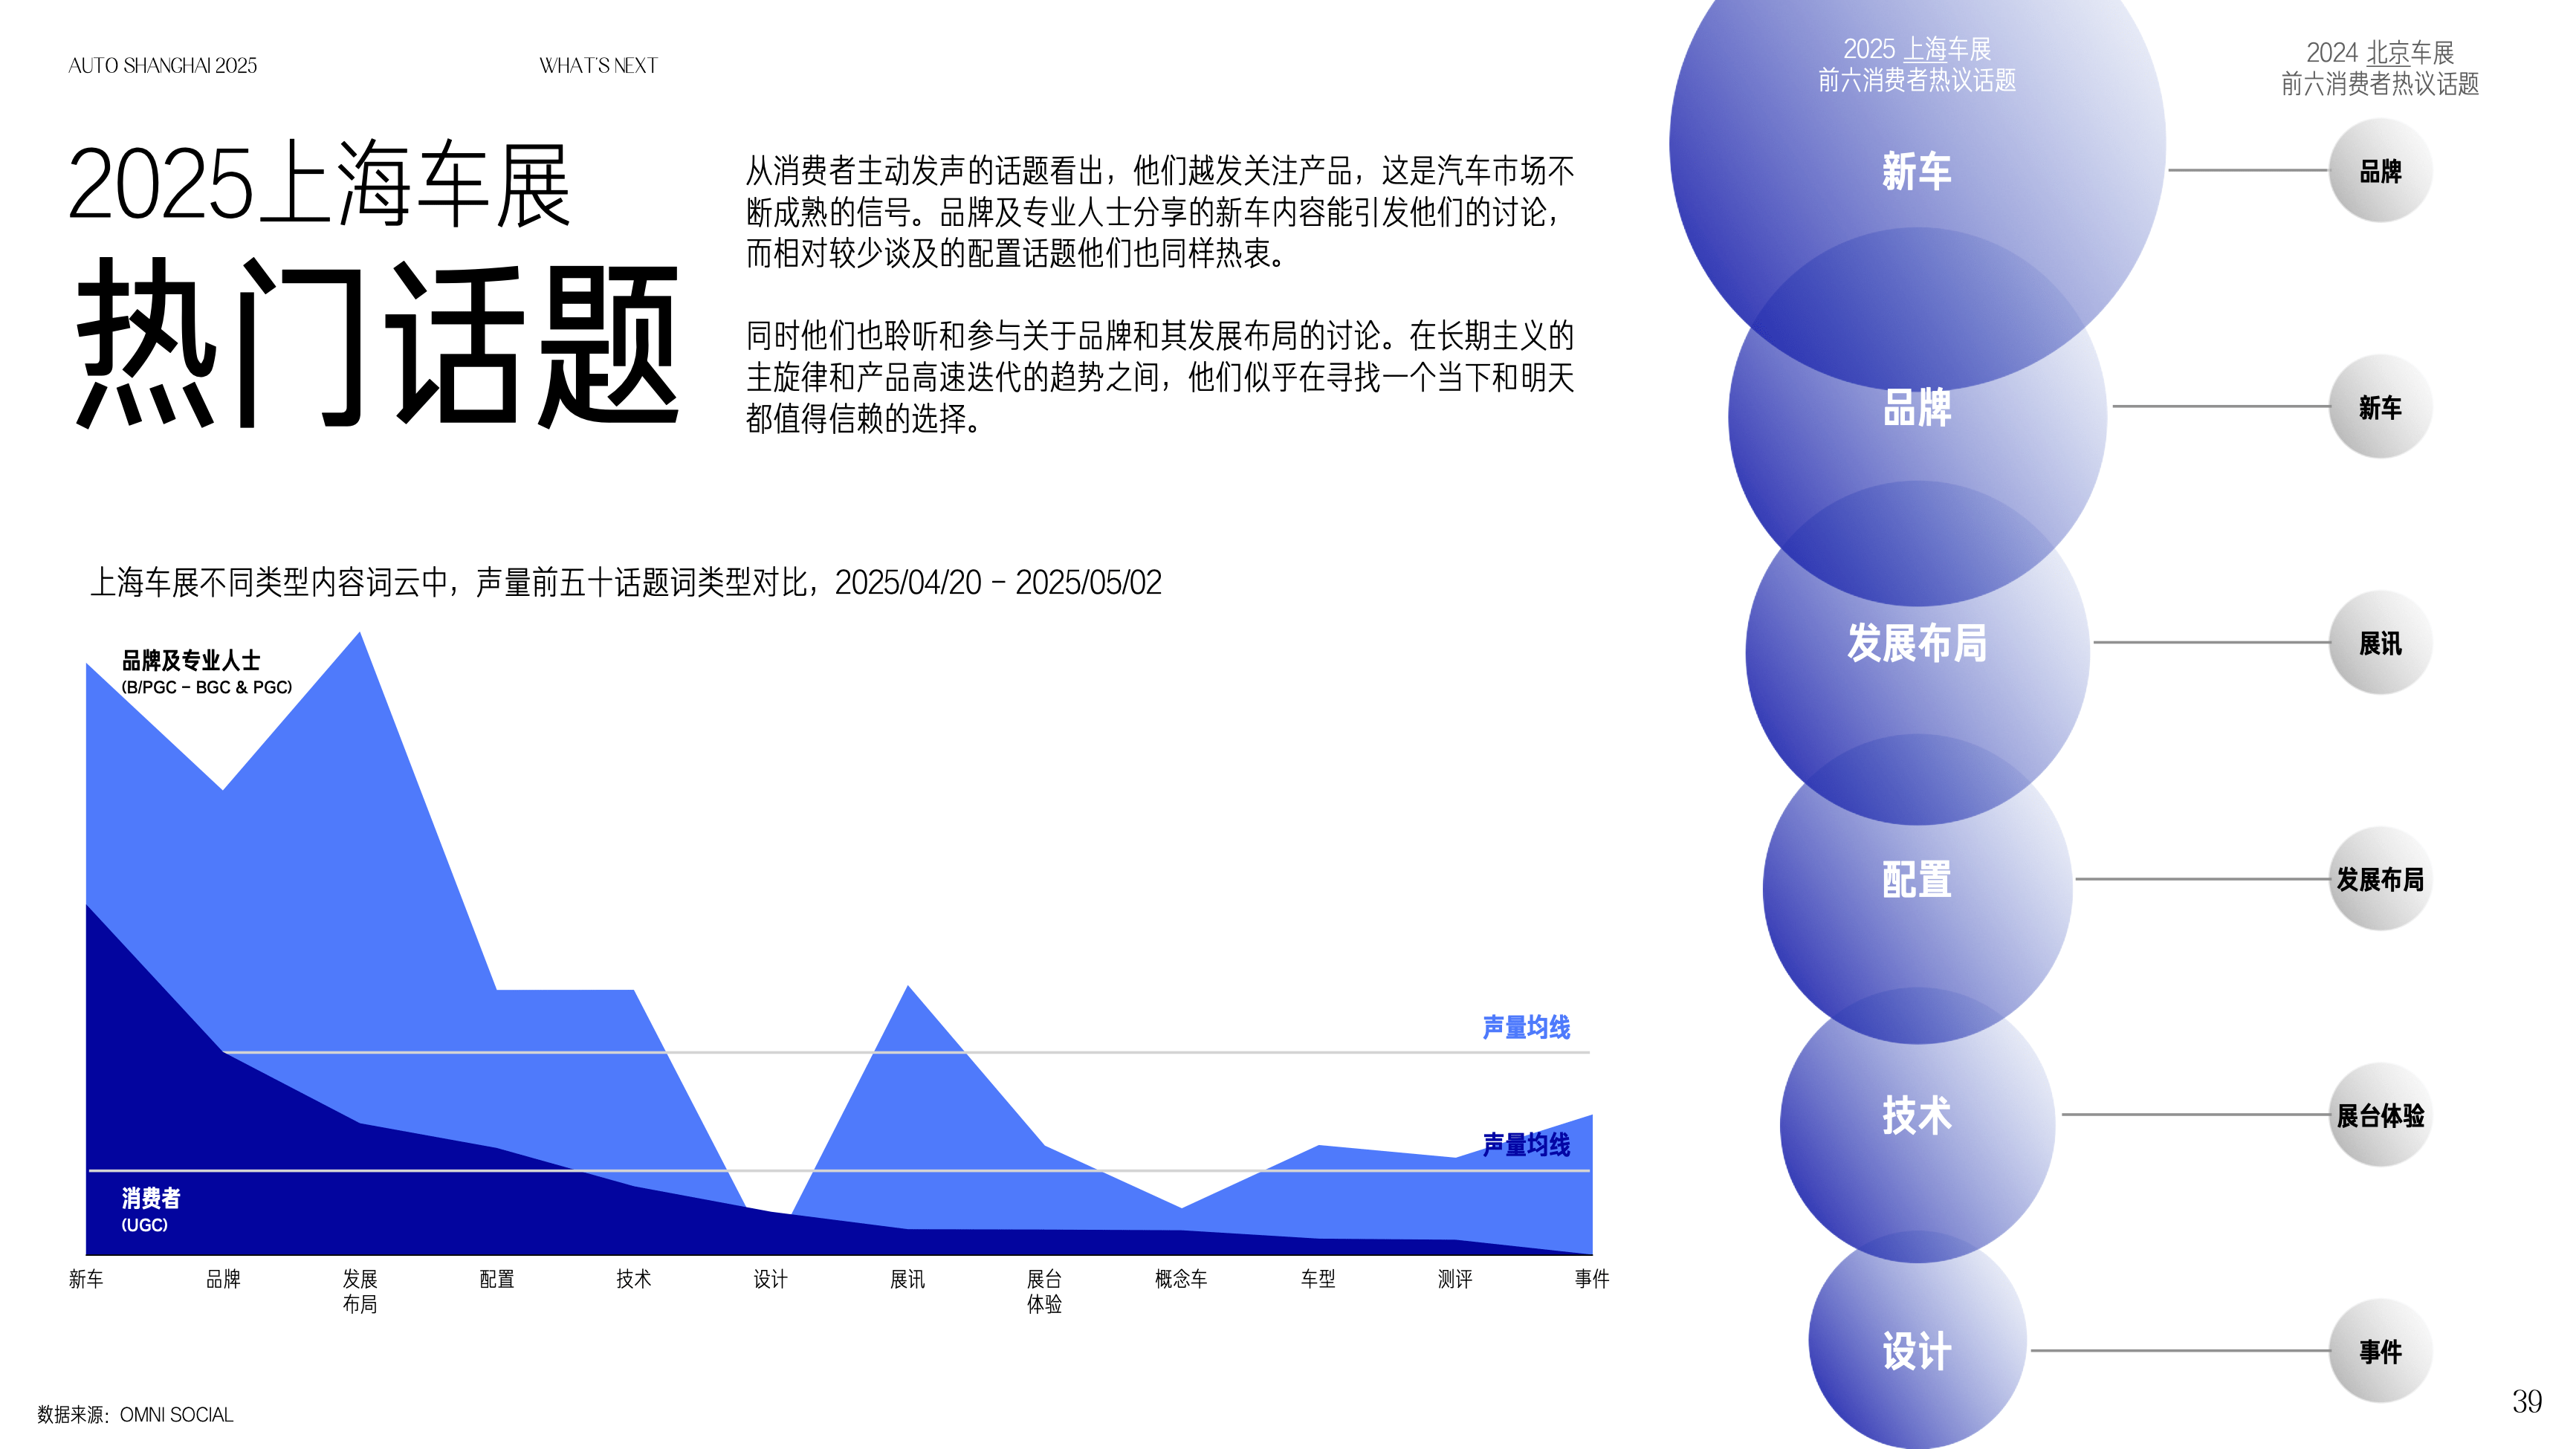The height and width of the screenshot is (1449, 2576).
Task: Click the AUTO SHANGHAI 2025 header text
Action: pos(162,66)
